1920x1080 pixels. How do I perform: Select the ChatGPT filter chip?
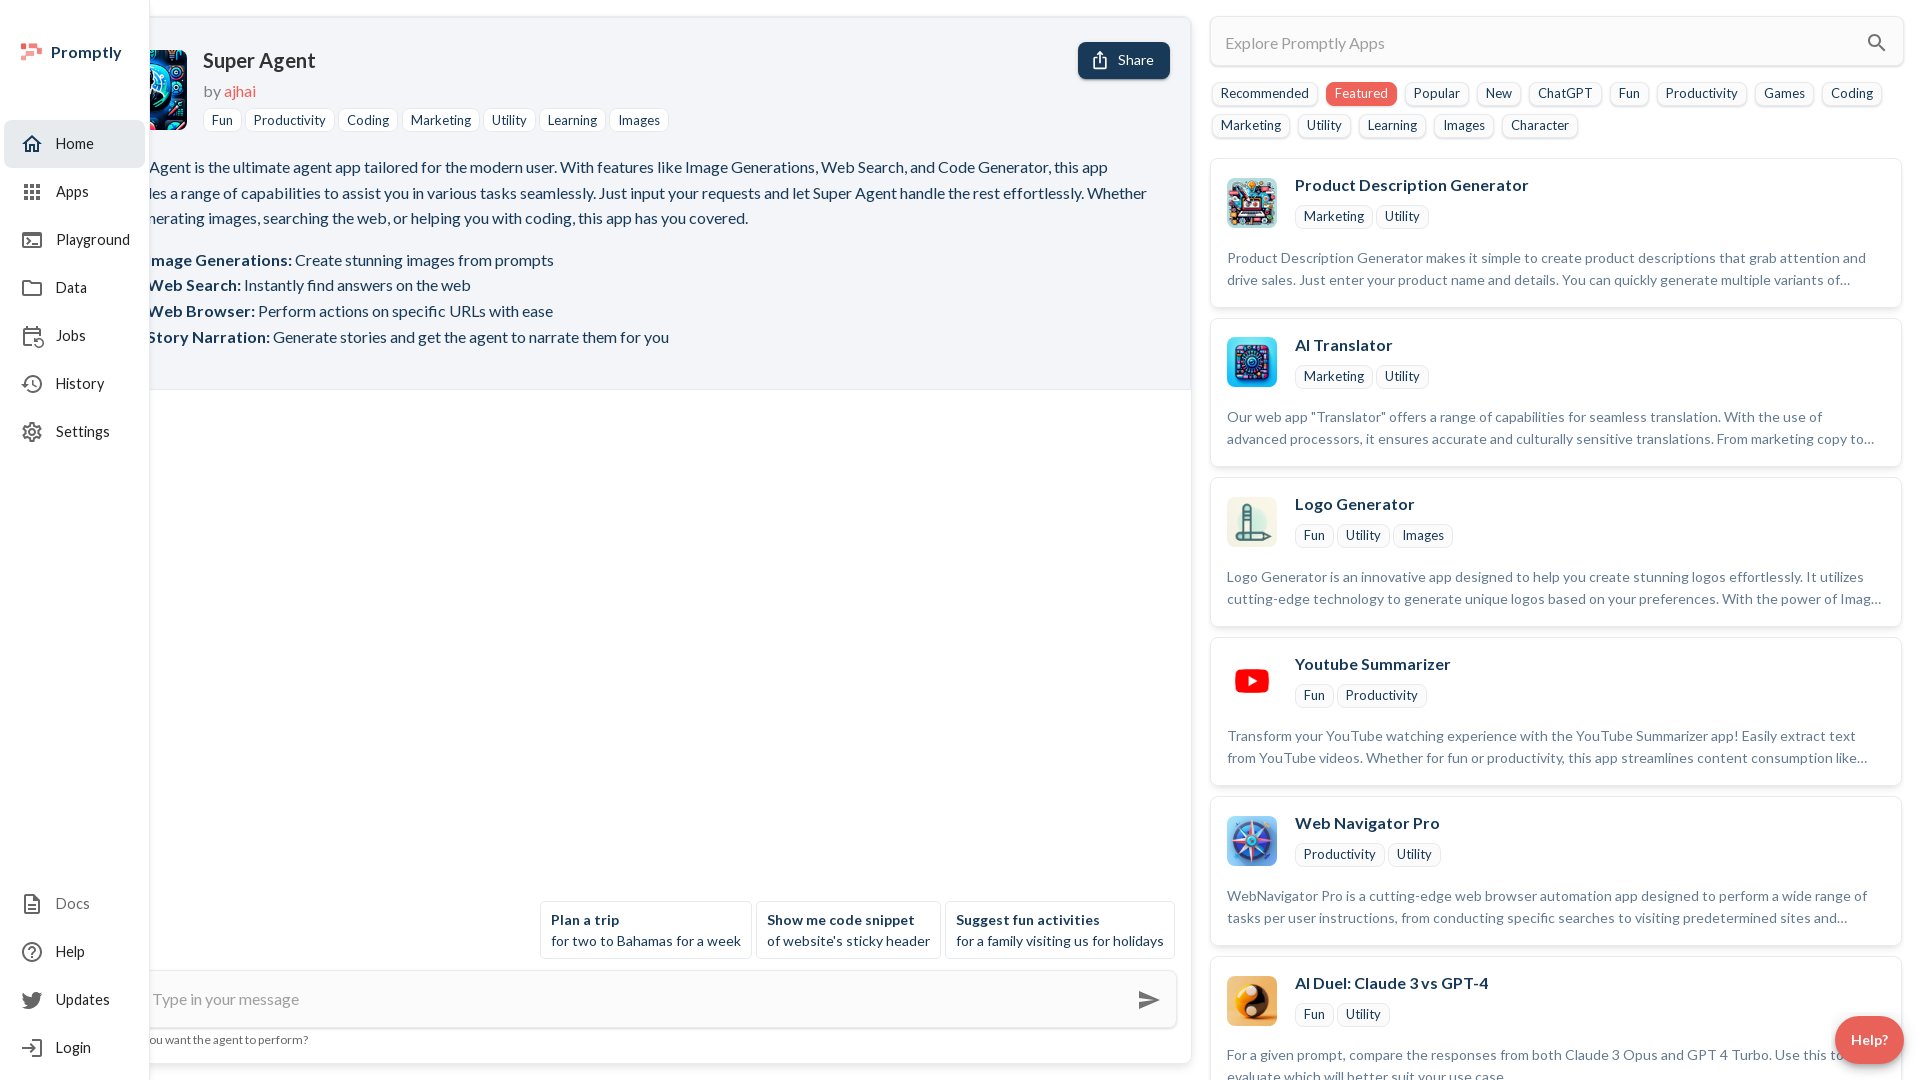coord(1565,94)
